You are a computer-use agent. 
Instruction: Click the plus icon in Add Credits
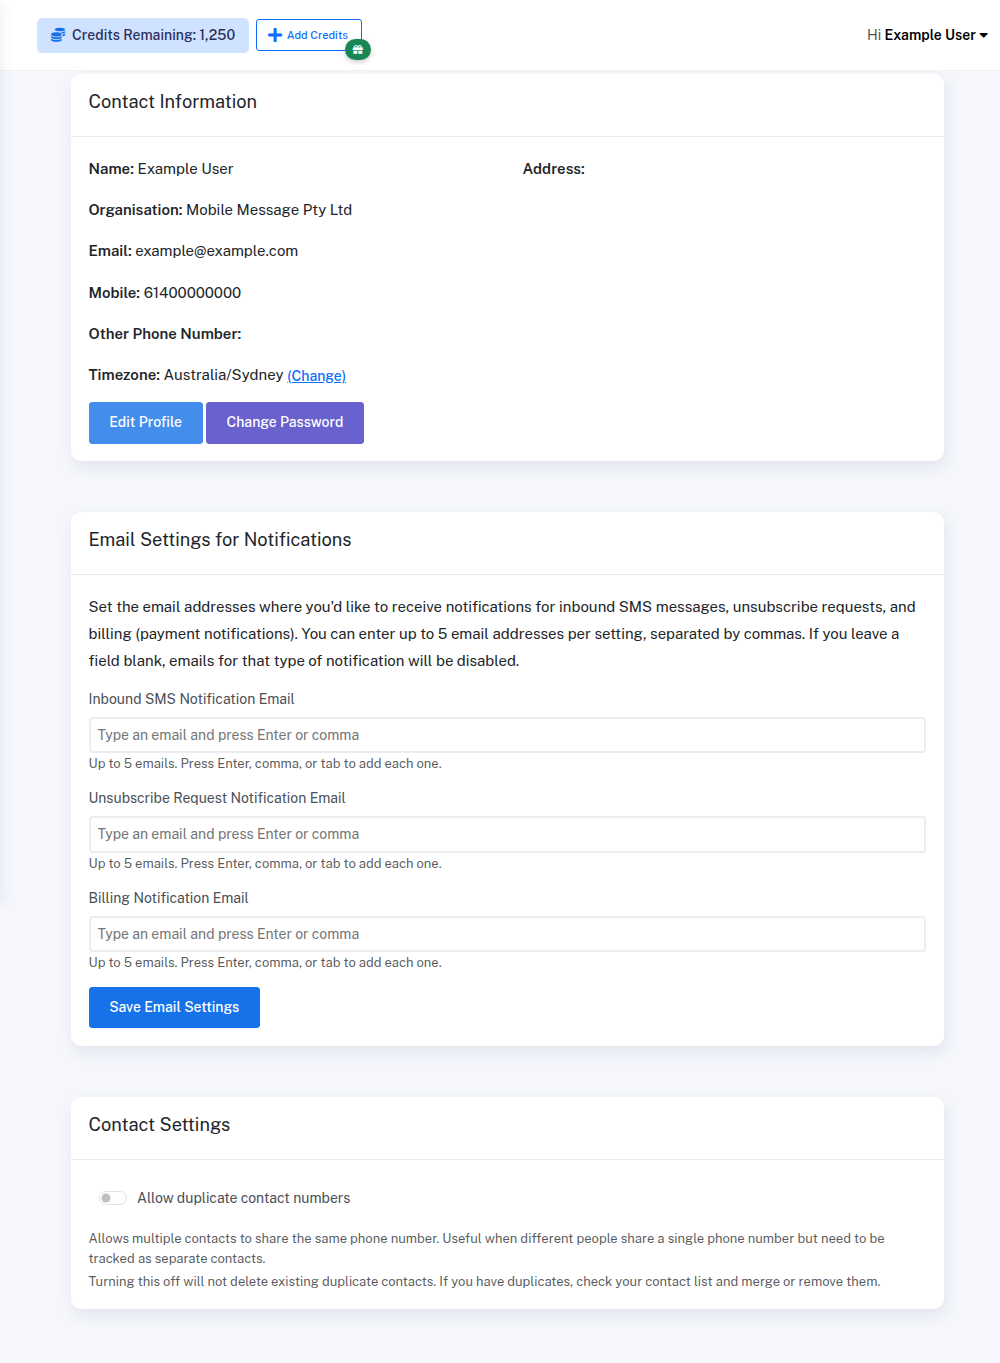(275, 35)
